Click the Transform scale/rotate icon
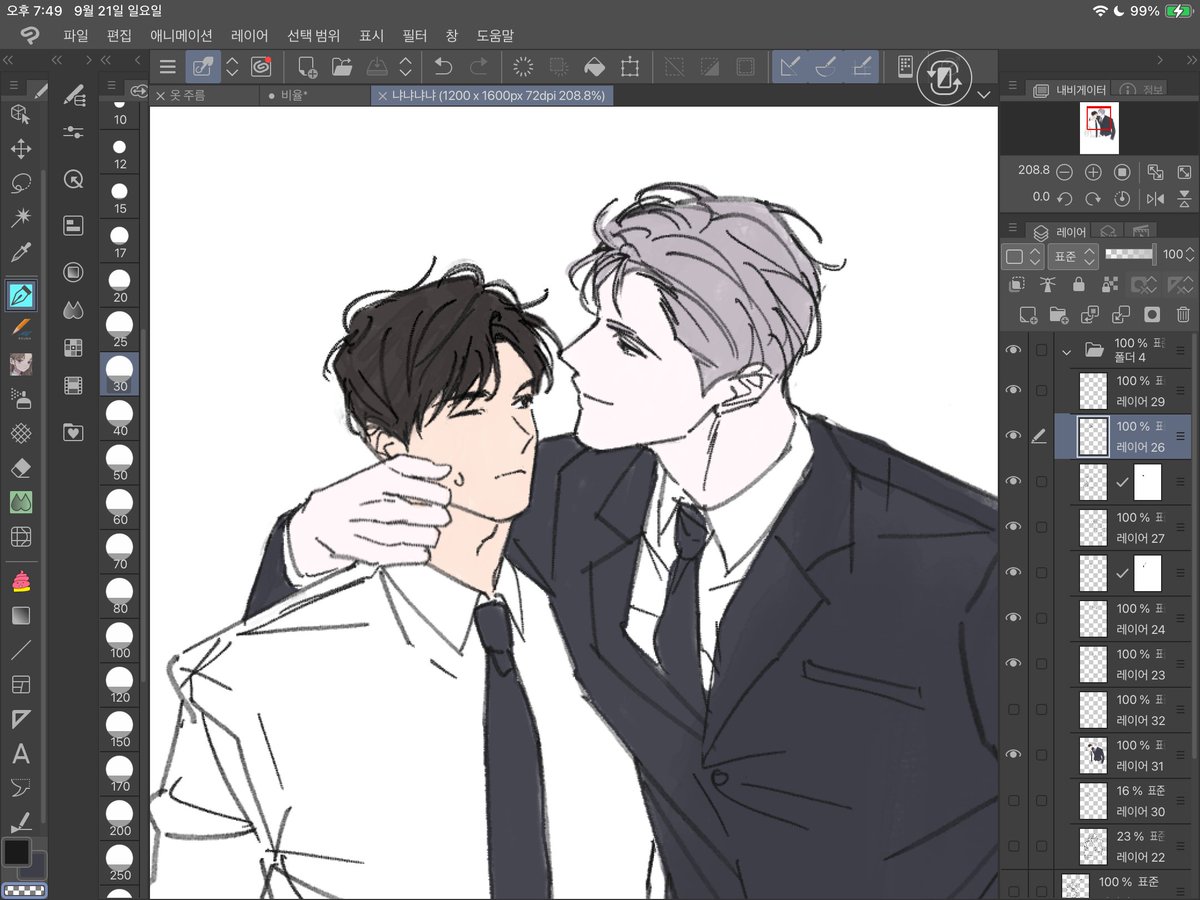Image resolution: width=1200 pixels, height=900 pixels. point(629,67)
